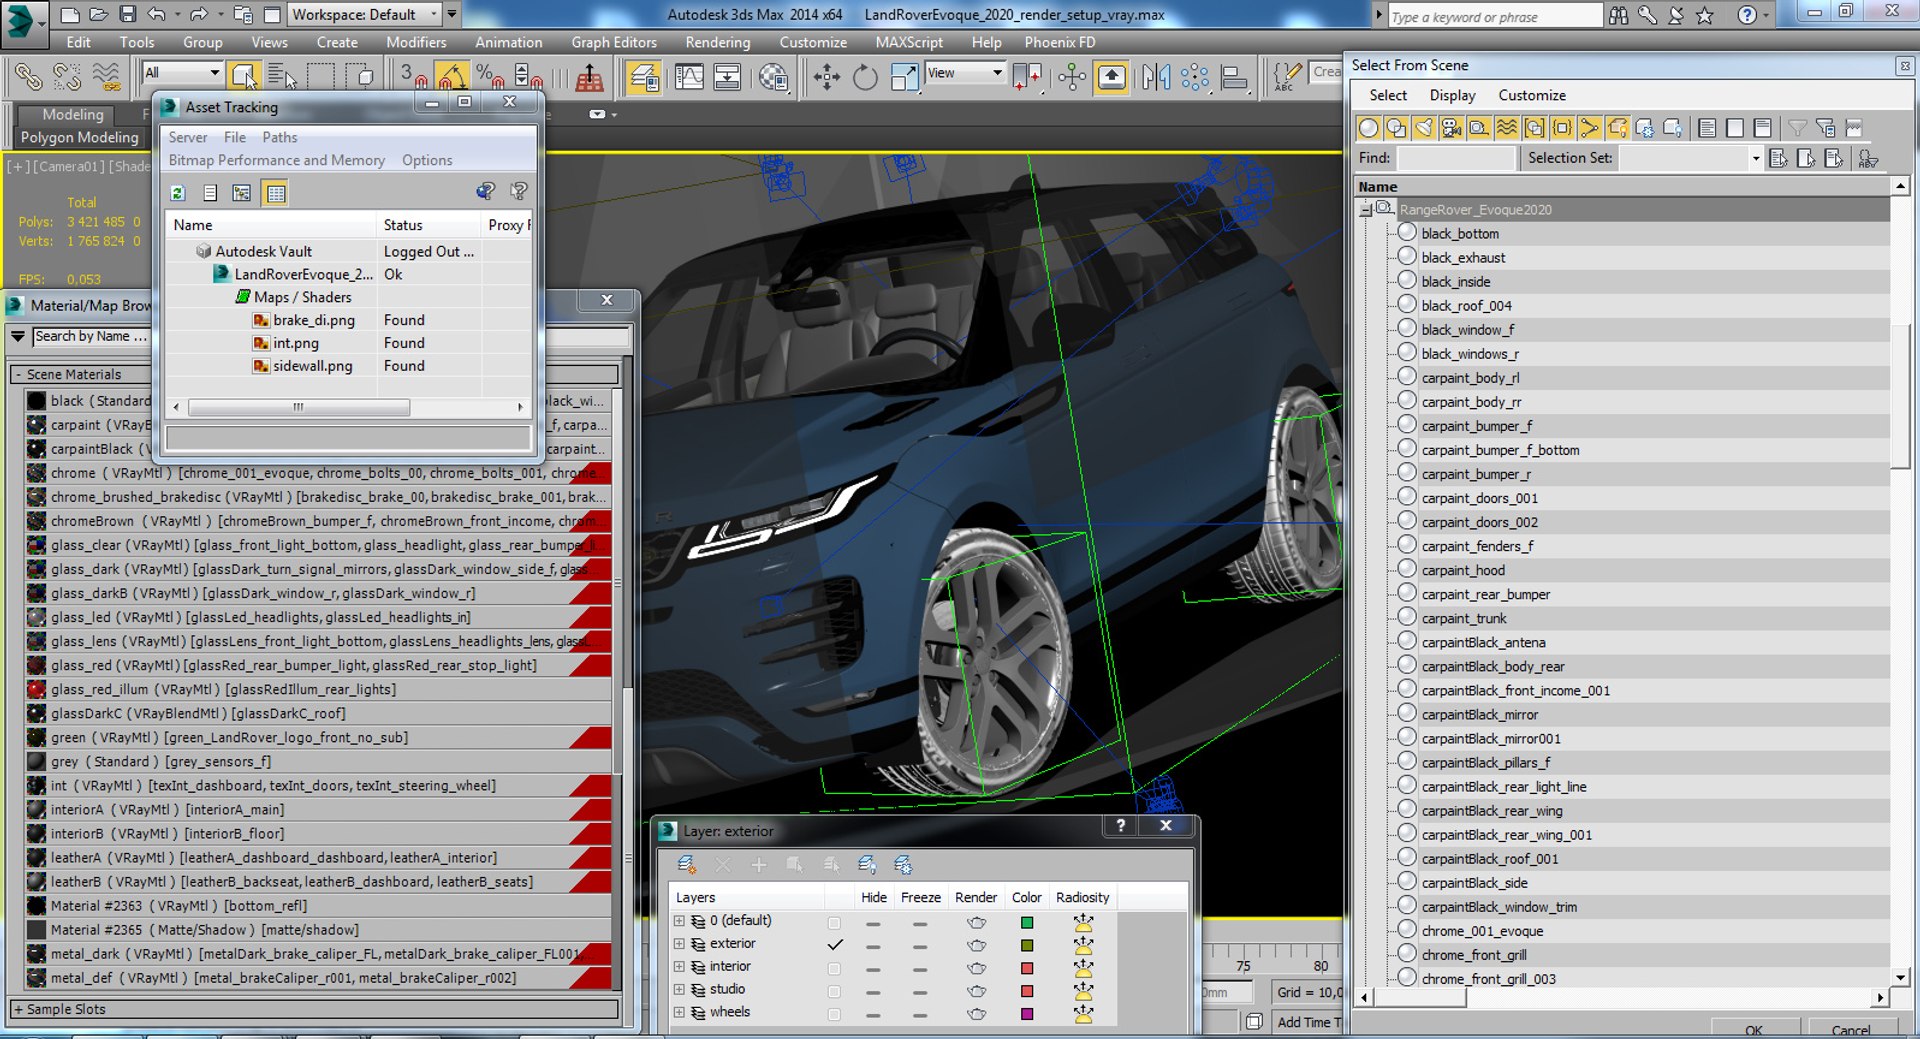The width and height of the screenshot is (1920, 1039).
Task: Toggle Angle Snap in main toolbar
Action: (x=451, y=76)
